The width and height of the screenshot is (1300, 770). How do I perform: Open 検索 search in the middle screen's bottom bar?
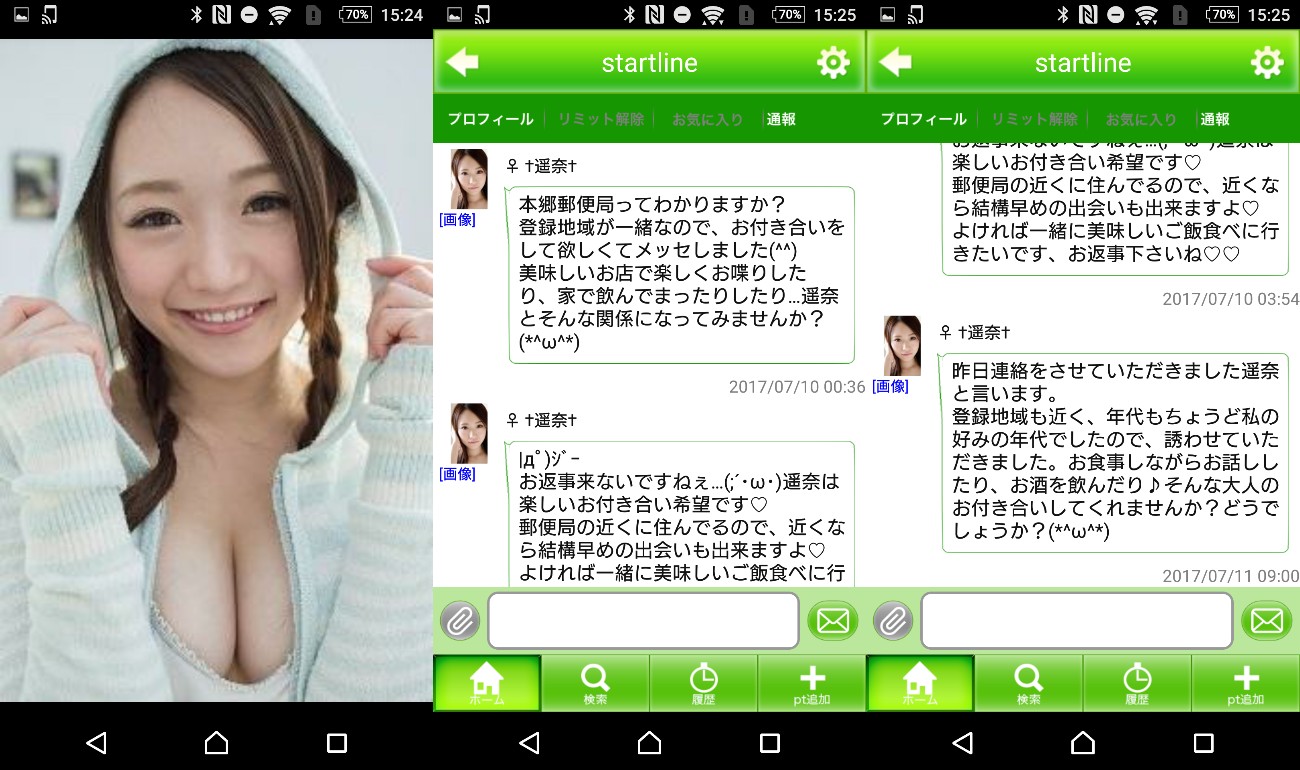coord(595,684)
